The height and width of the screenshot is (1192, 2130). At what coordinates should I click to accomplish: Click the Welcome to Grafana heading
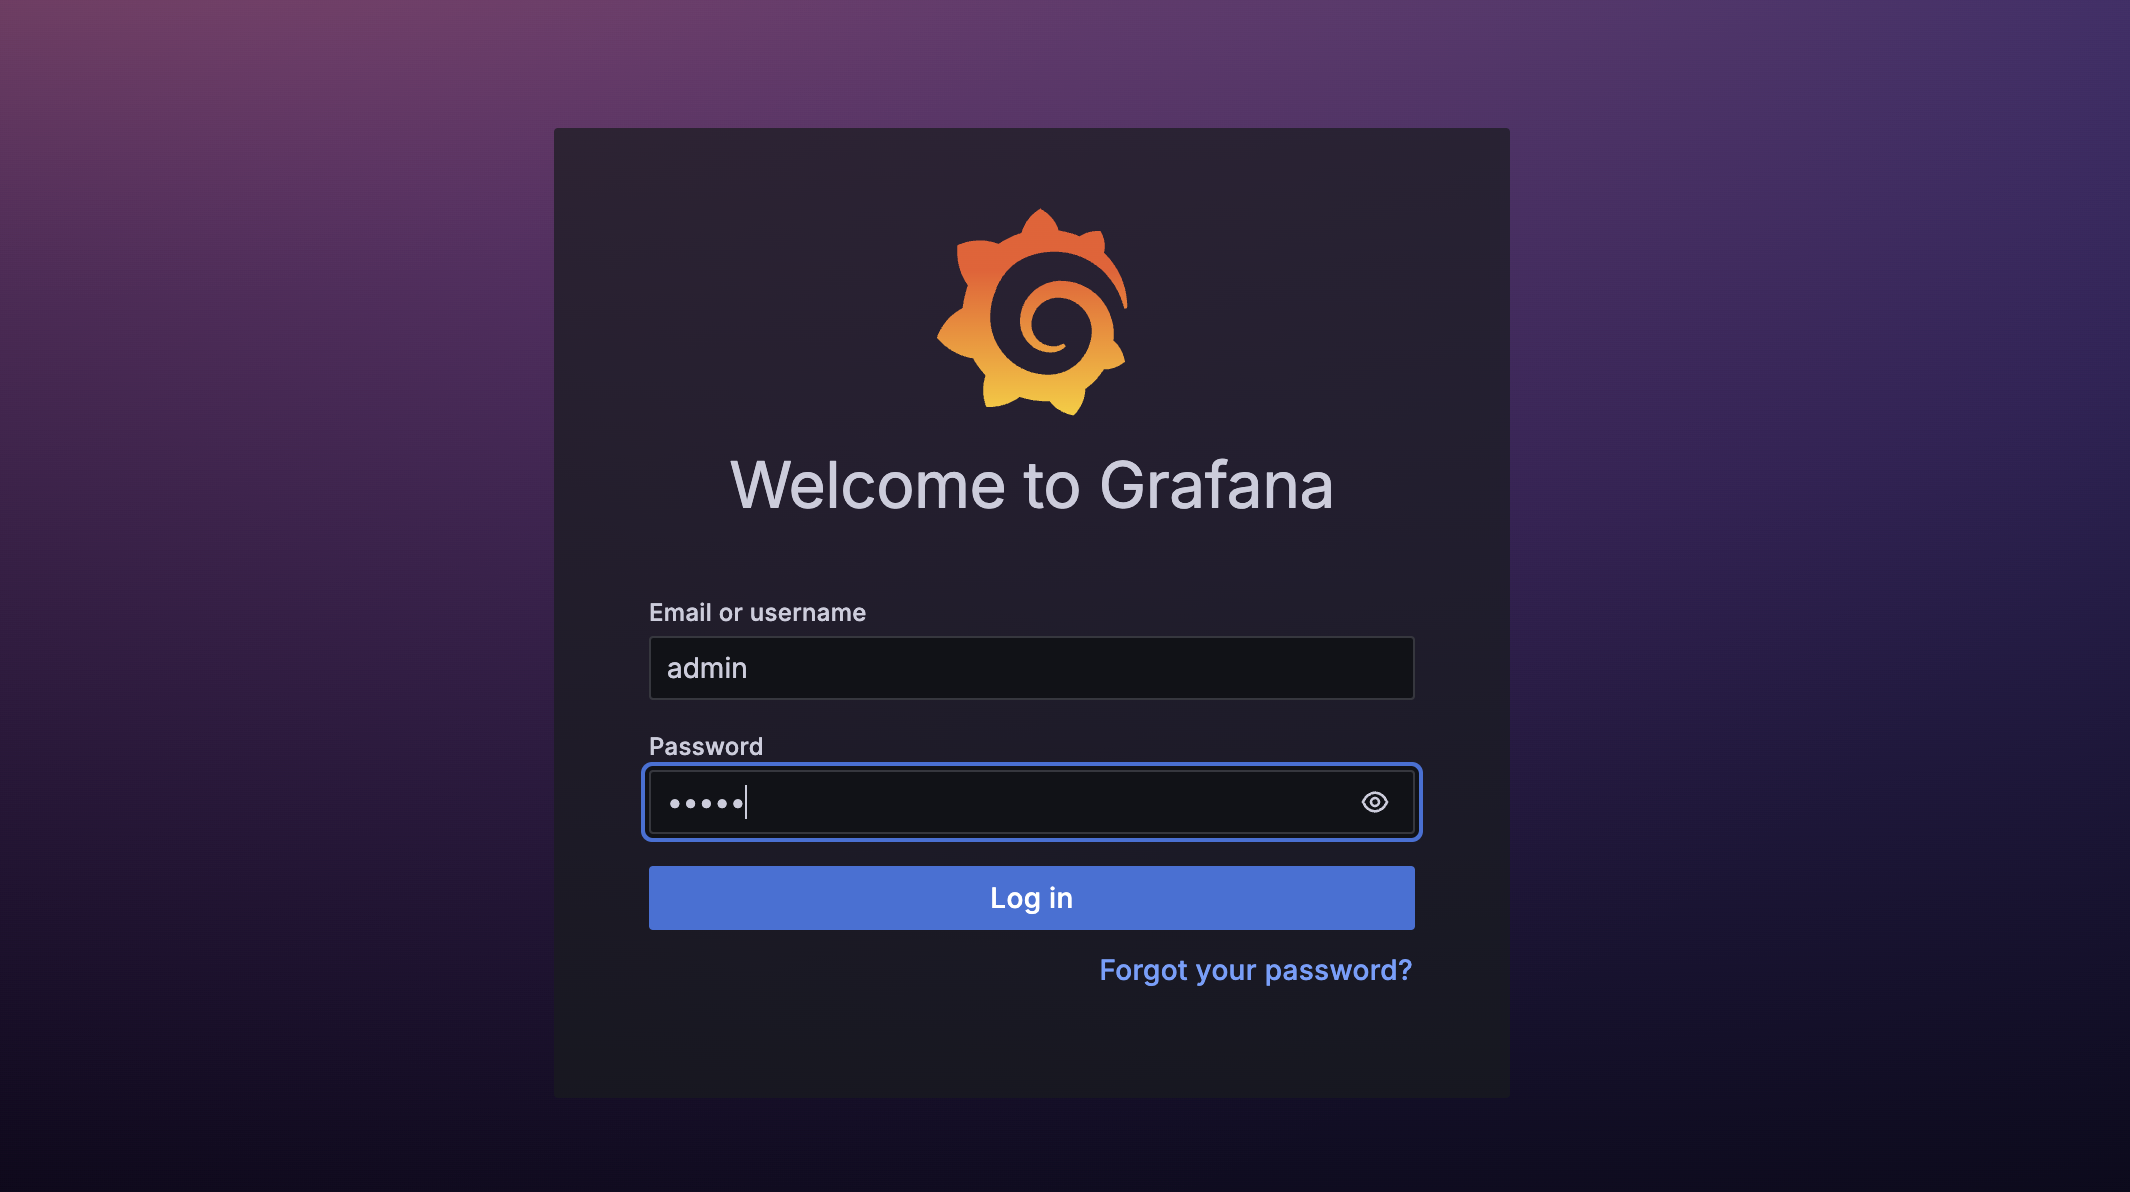1032,486
